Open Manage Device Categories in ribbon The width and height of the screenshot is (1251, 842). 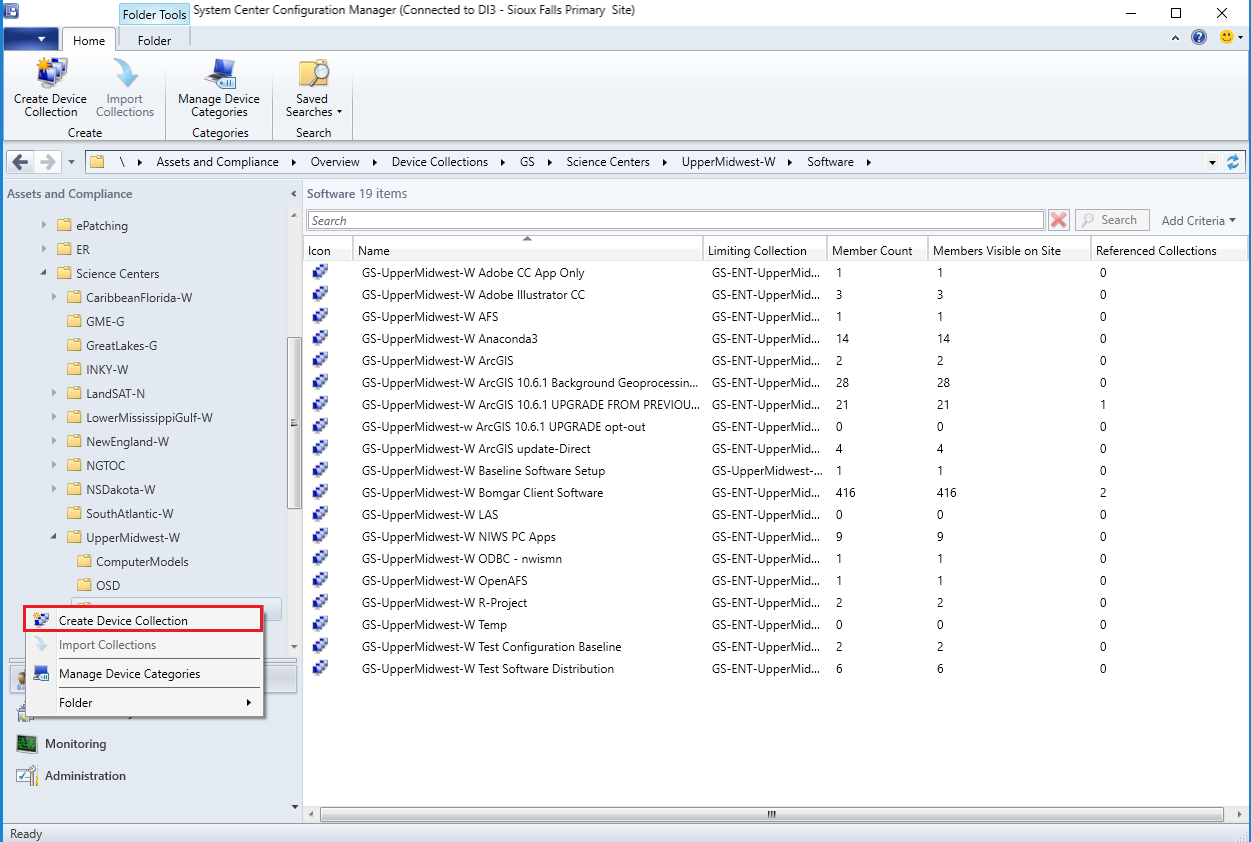pos(219,88)
